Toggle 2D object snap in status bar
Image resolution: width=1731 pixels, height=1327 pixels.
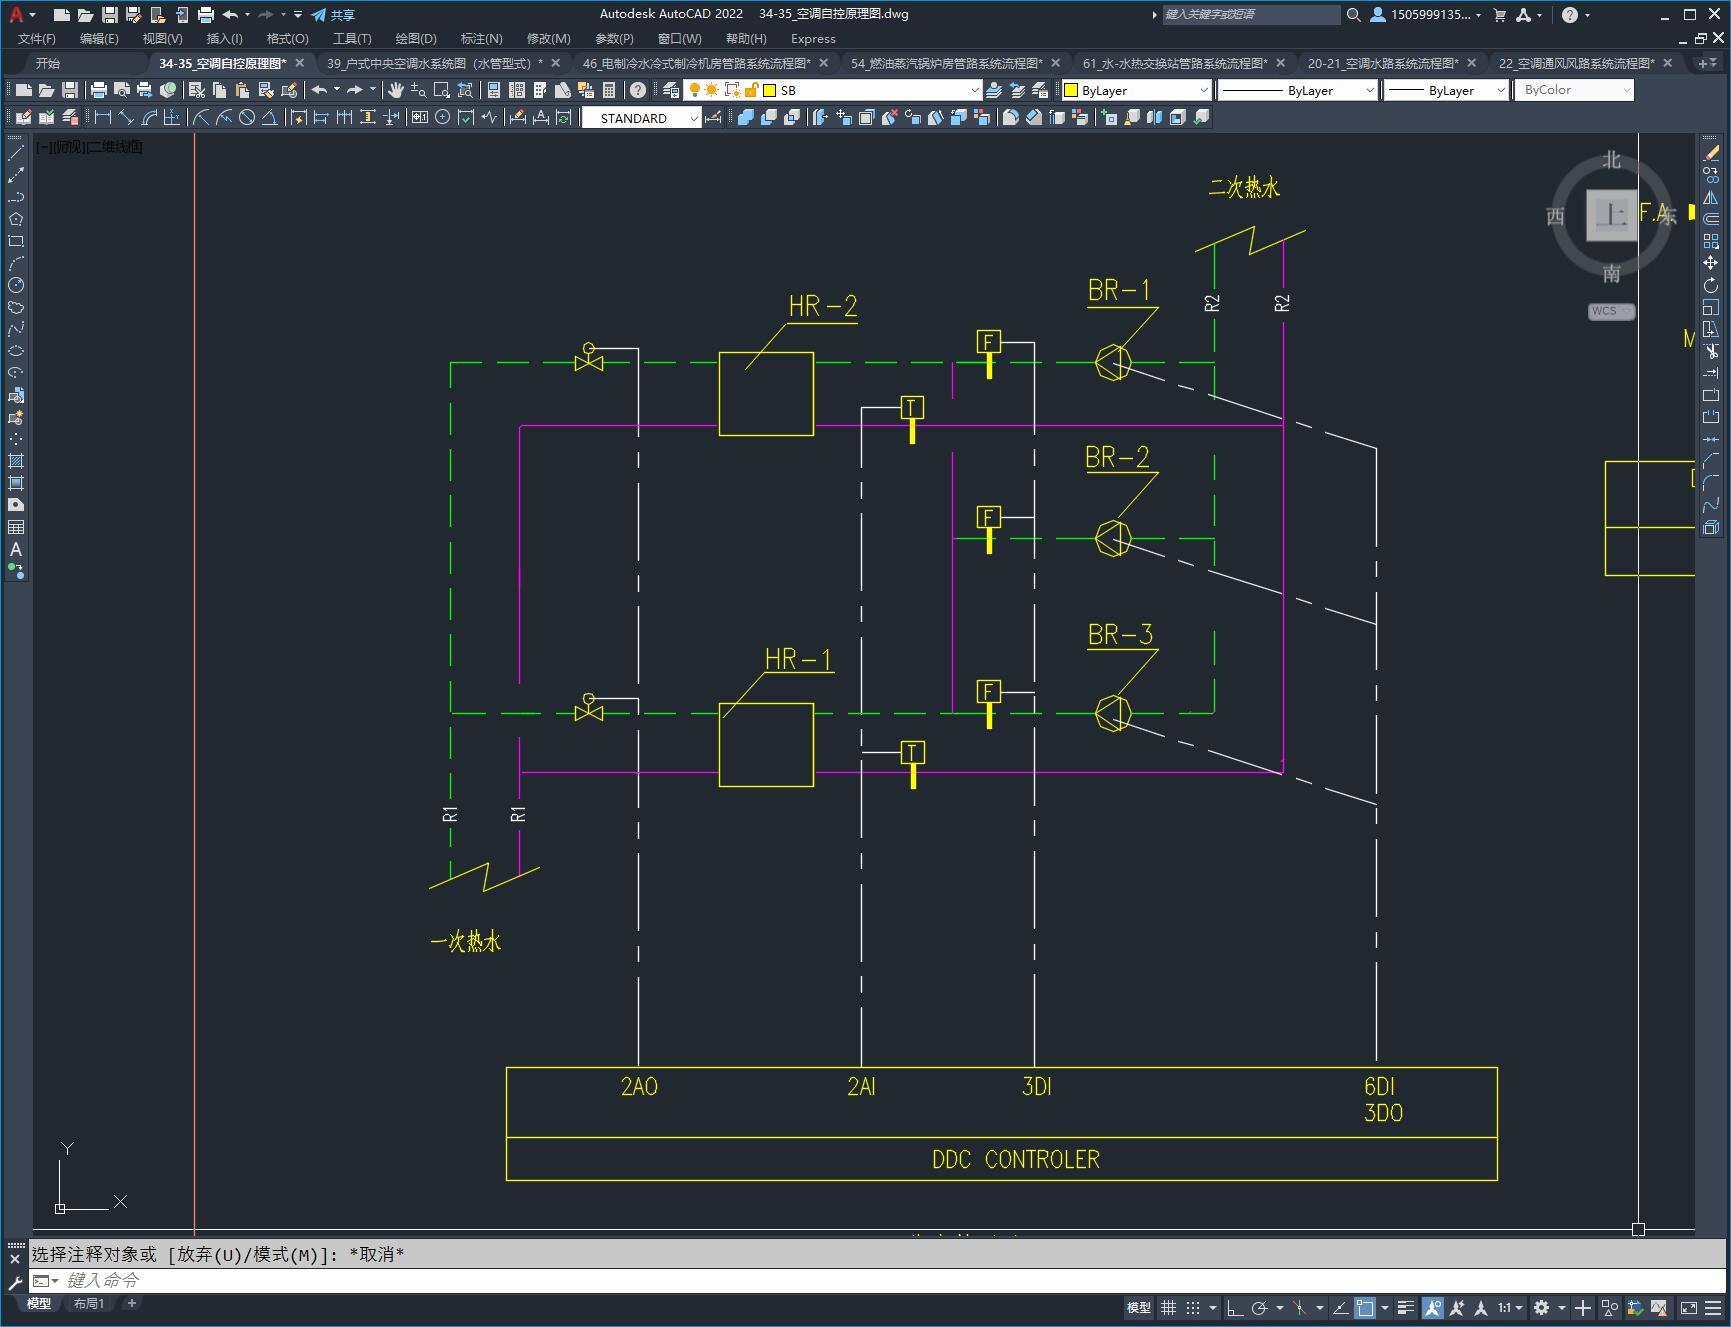(x=1366, y=1307)
